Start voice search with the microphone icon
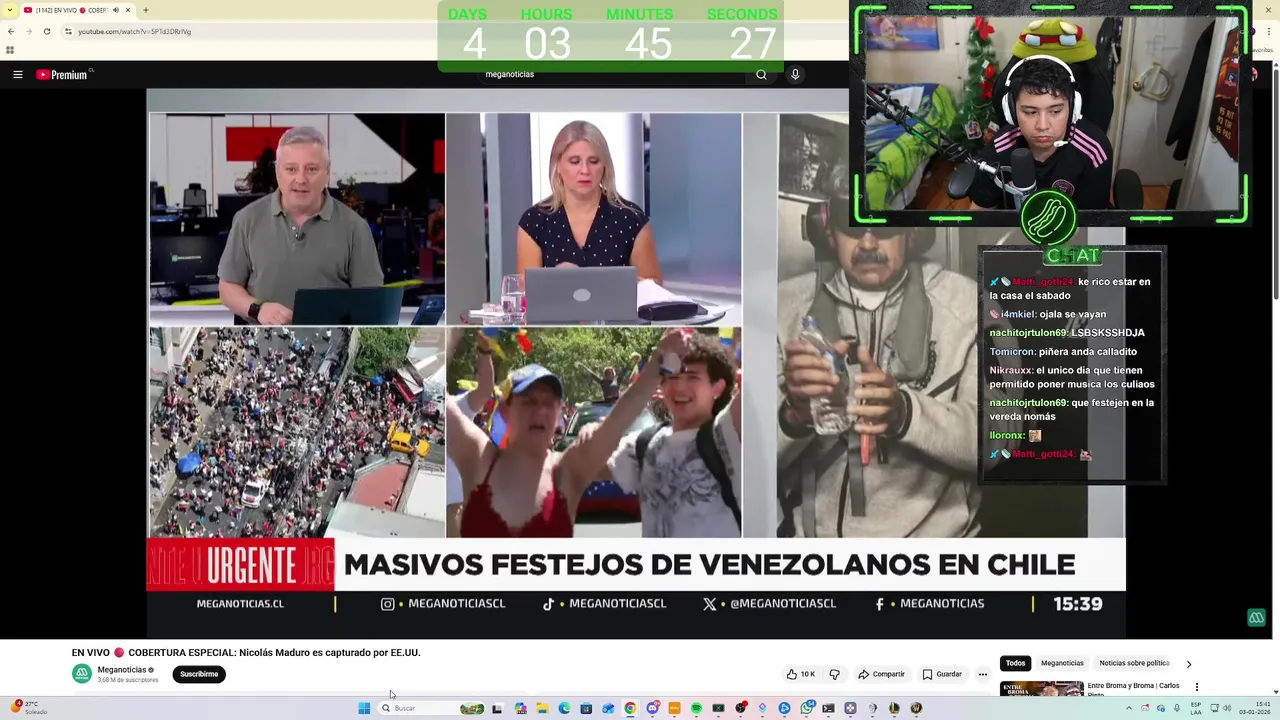 (x=795, y=74)
